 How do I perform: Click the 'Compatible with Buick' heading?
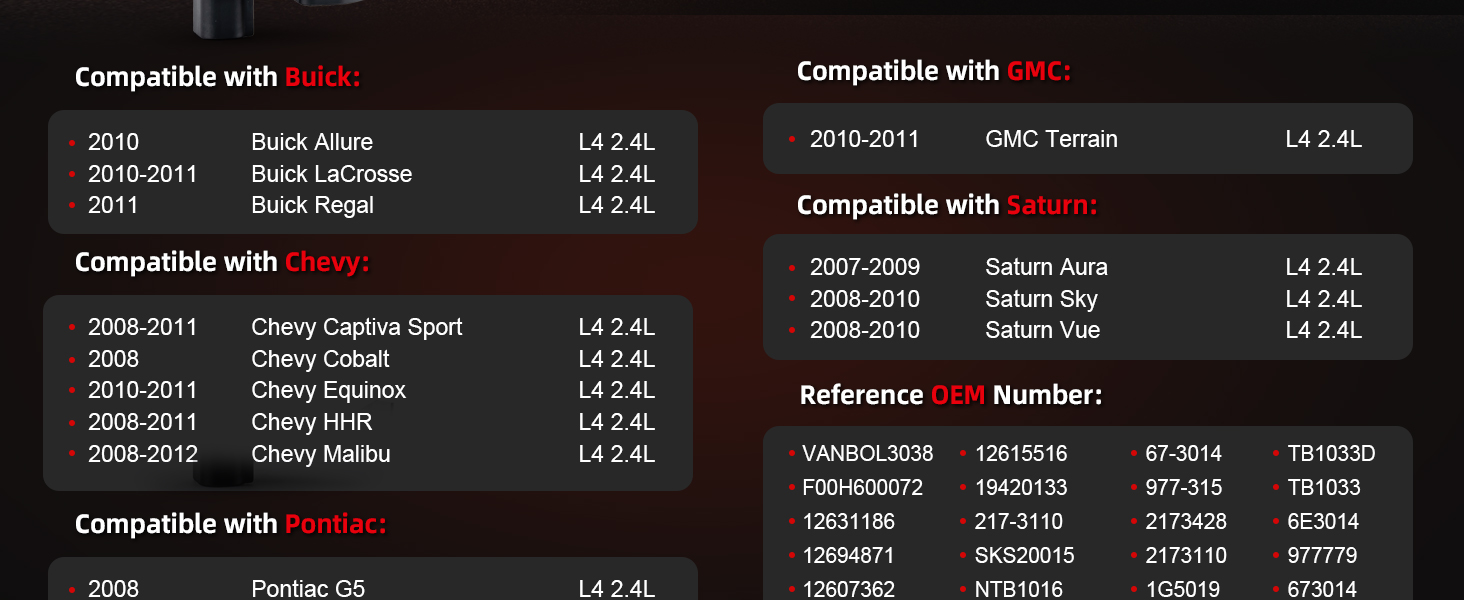(217, 77)
